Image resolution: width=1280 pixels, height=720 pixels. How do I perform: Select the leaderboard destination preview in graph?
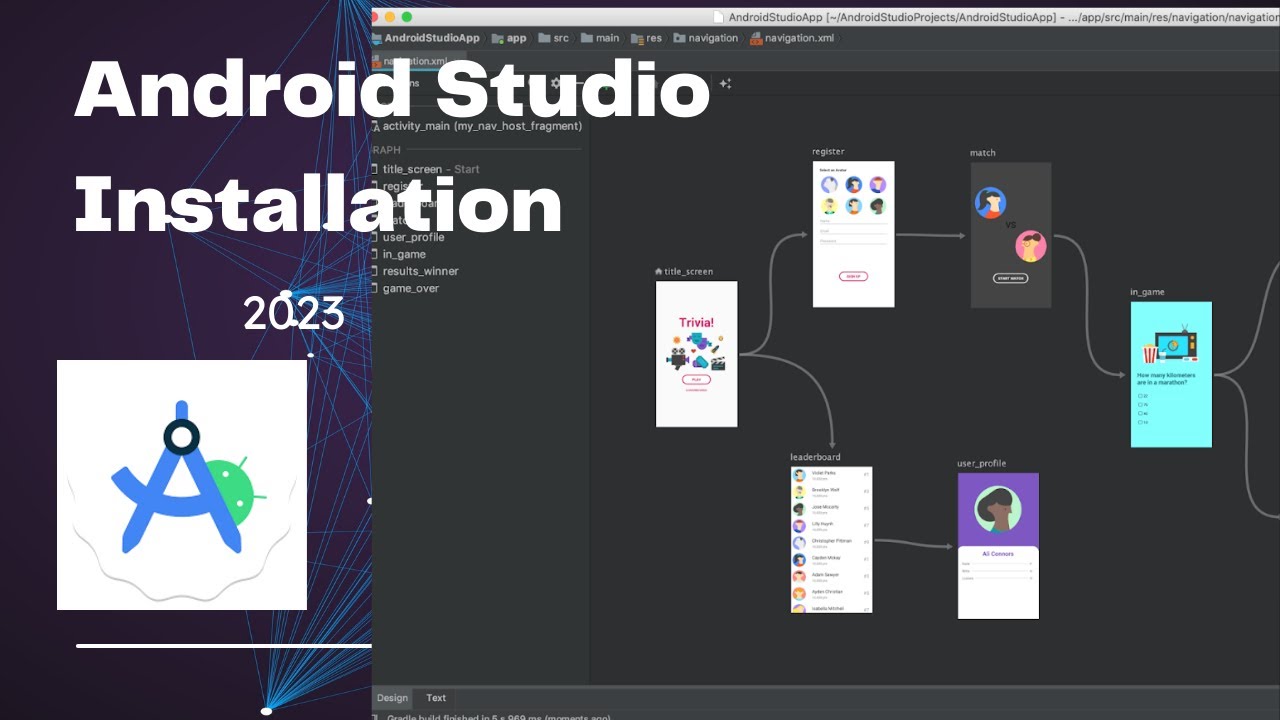831,540
